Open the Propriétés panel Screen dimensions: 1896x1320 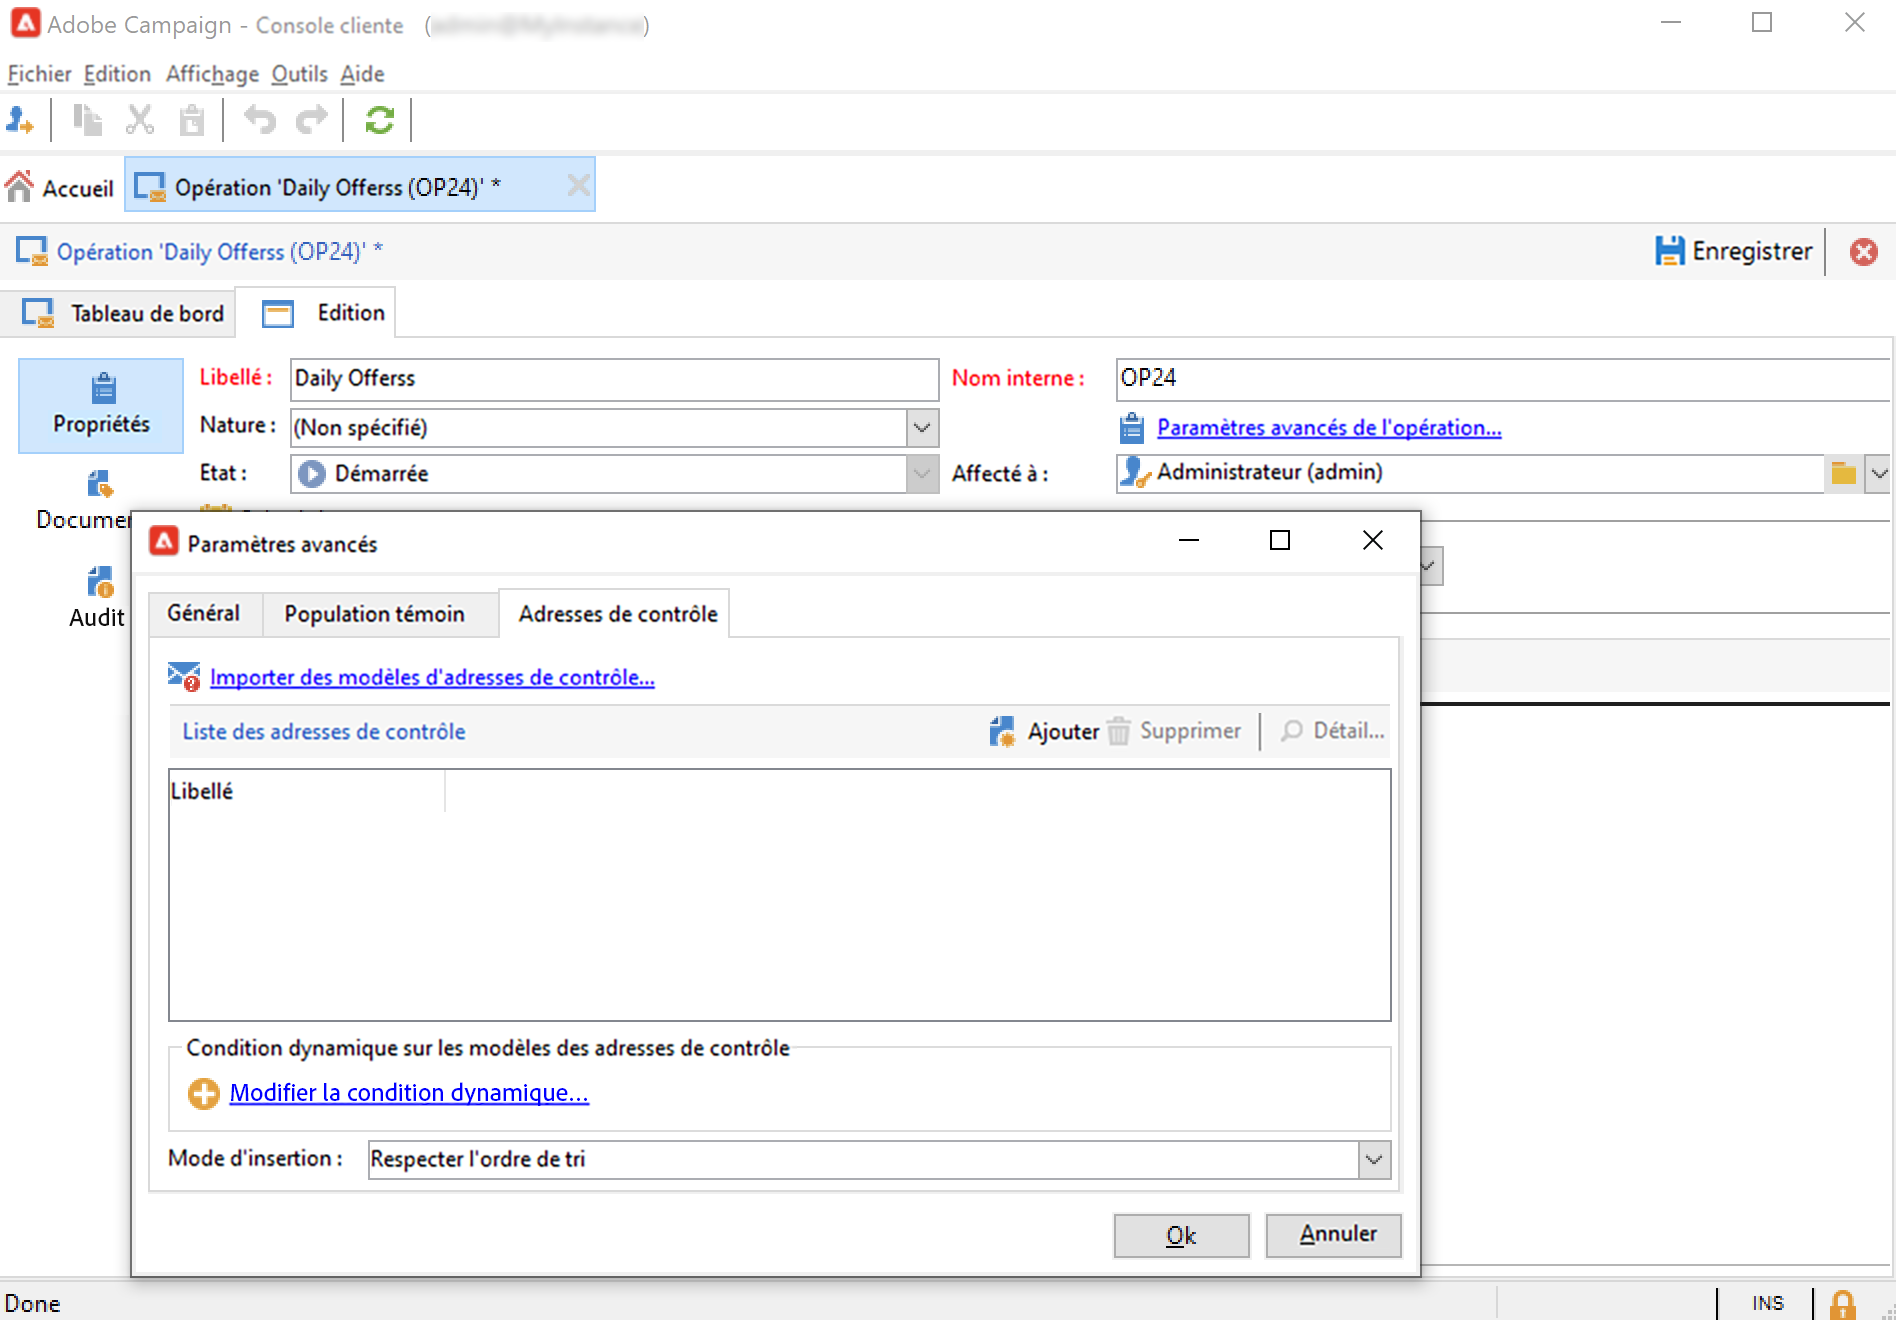tap(101, 406)
